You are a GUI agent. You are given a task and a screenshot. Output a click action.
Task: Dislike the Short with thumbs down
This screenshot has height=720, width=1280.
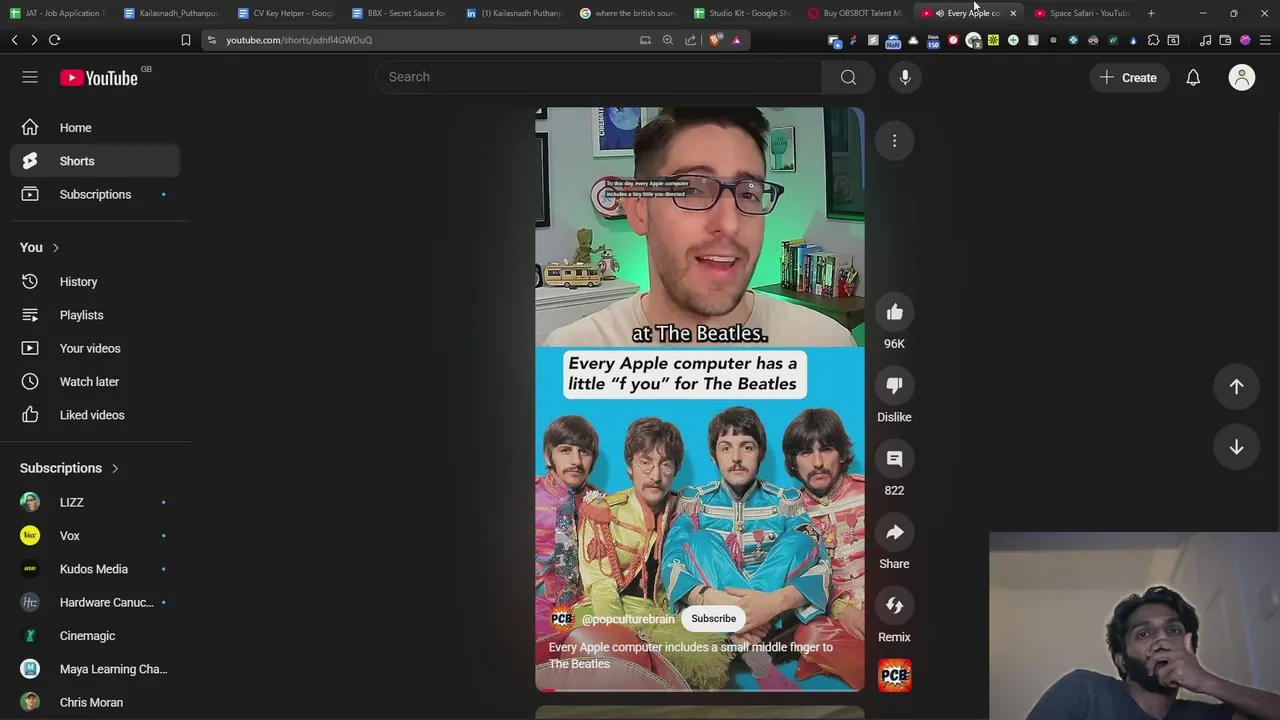tap(894, 386)
